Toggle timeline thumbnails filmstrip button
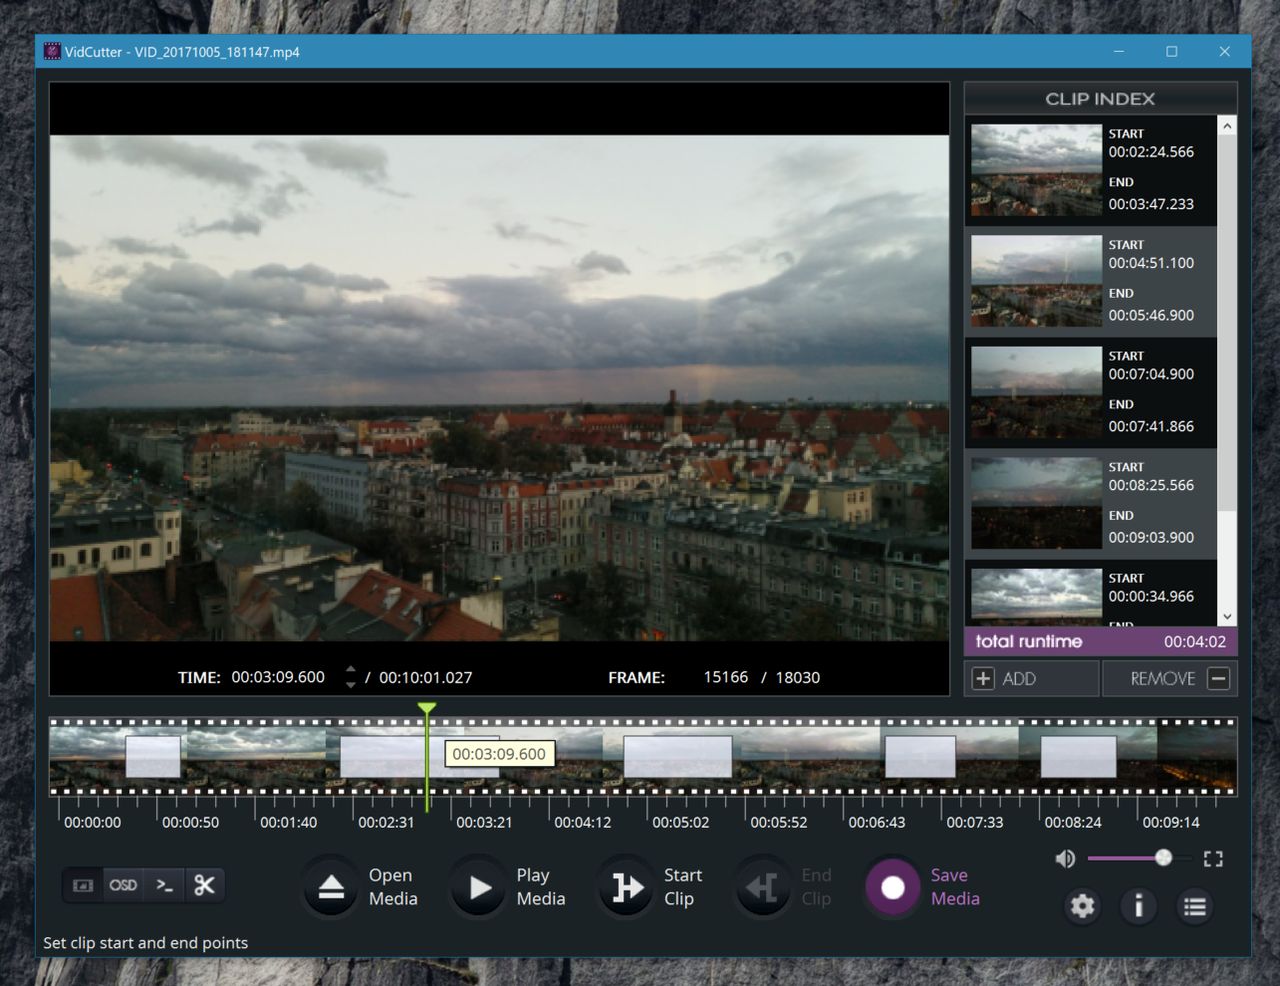The height and width of the screenshot is (986, 1280). 83,885
